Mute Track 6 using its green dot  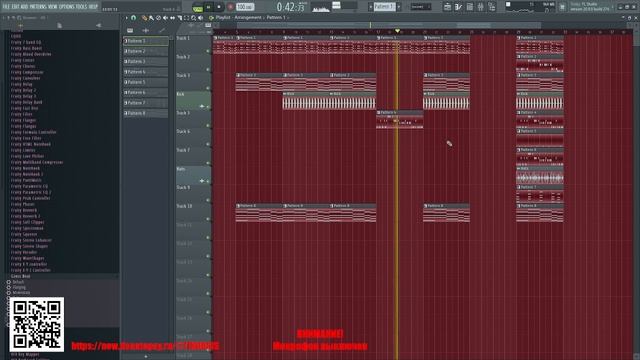point(208,144)
